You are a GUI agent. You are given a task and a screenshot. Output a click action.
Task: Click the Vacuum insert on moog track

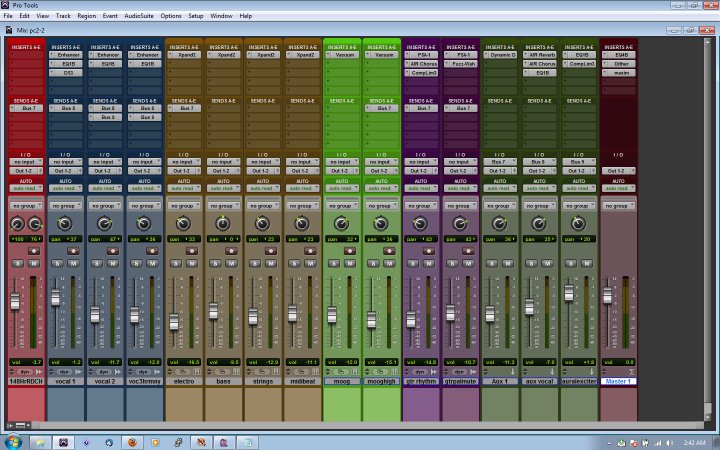click(342, 55)
